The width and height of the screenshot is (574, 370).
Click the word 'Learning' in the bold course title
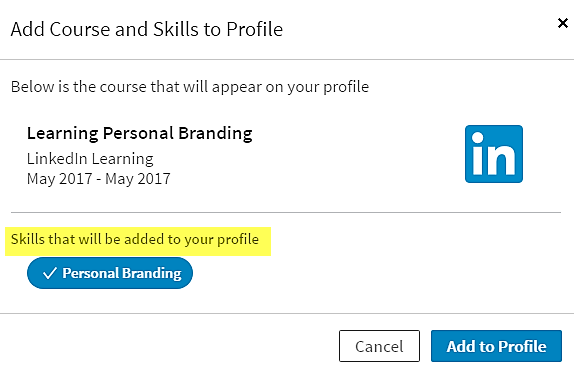(x=63, y=134)
